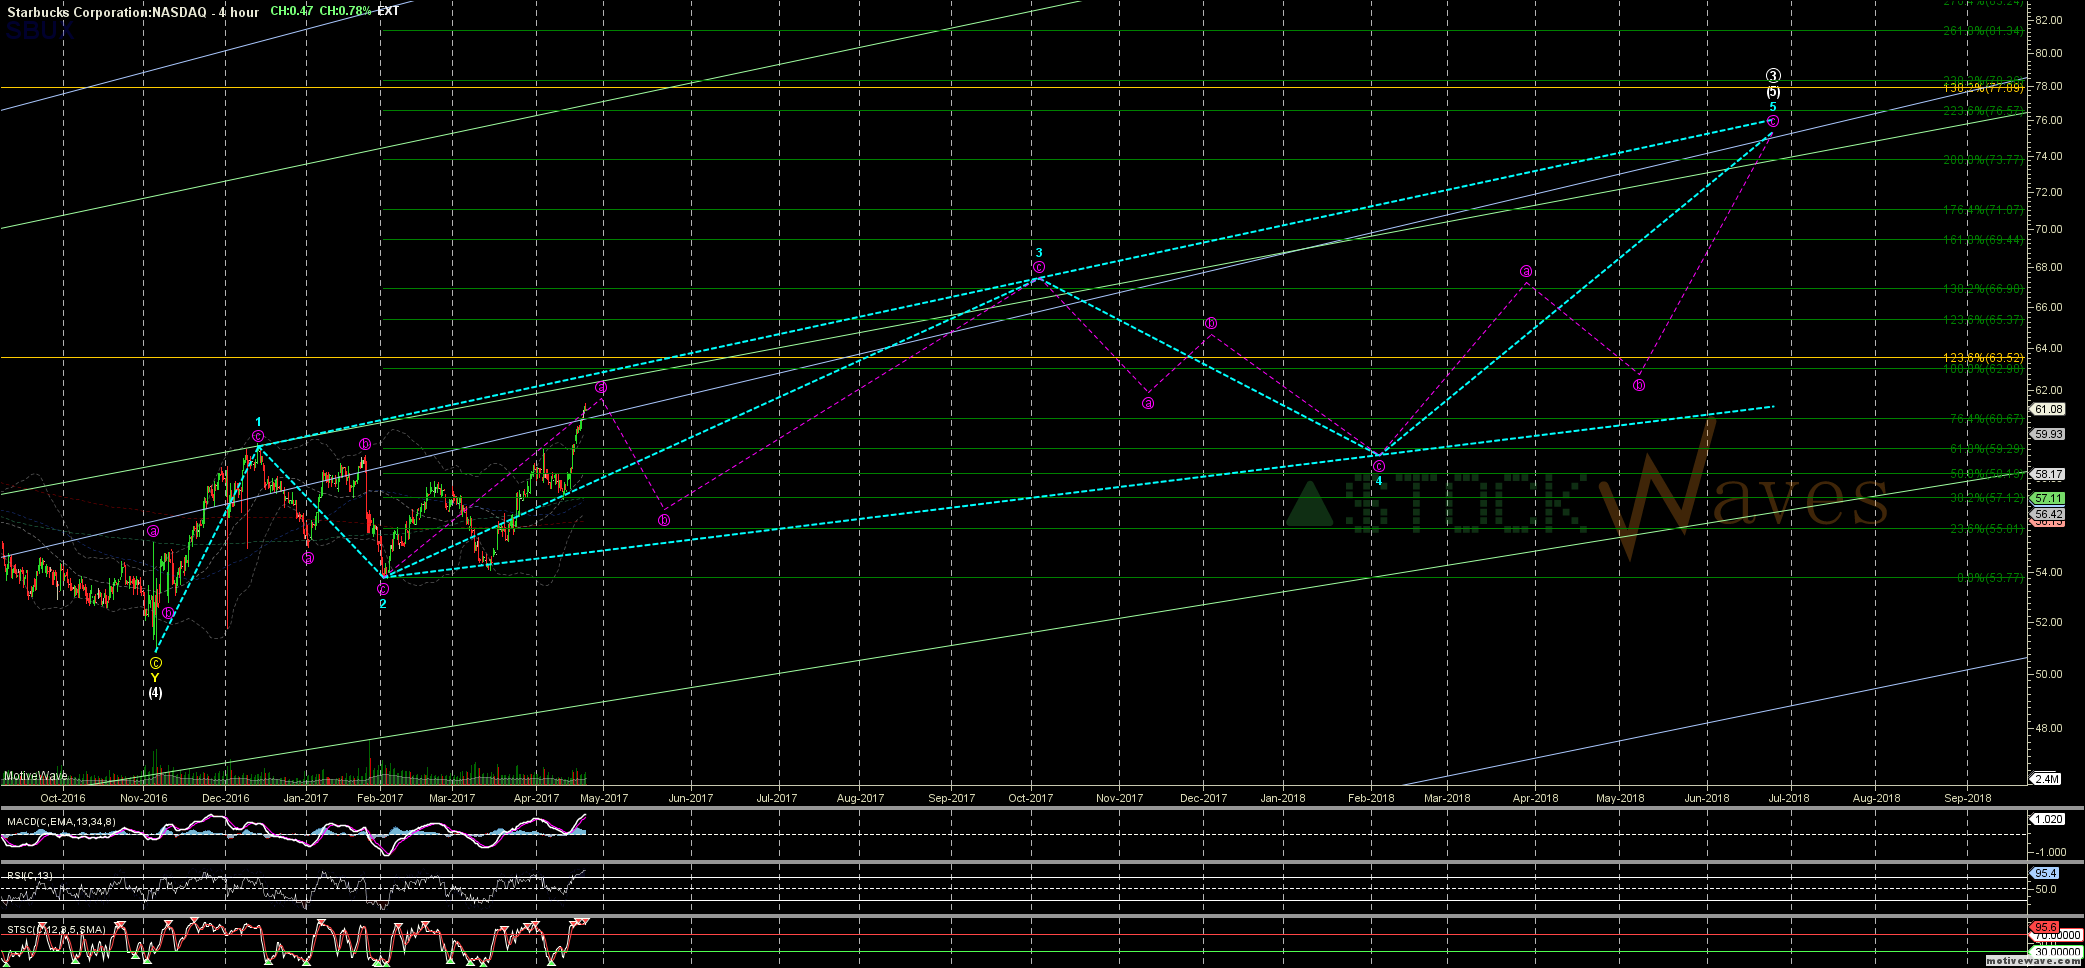This screenshot has height=968, width=2085.
Task: Click the 50.0 RSI axis label
Action: click(x=2045, y=889)
